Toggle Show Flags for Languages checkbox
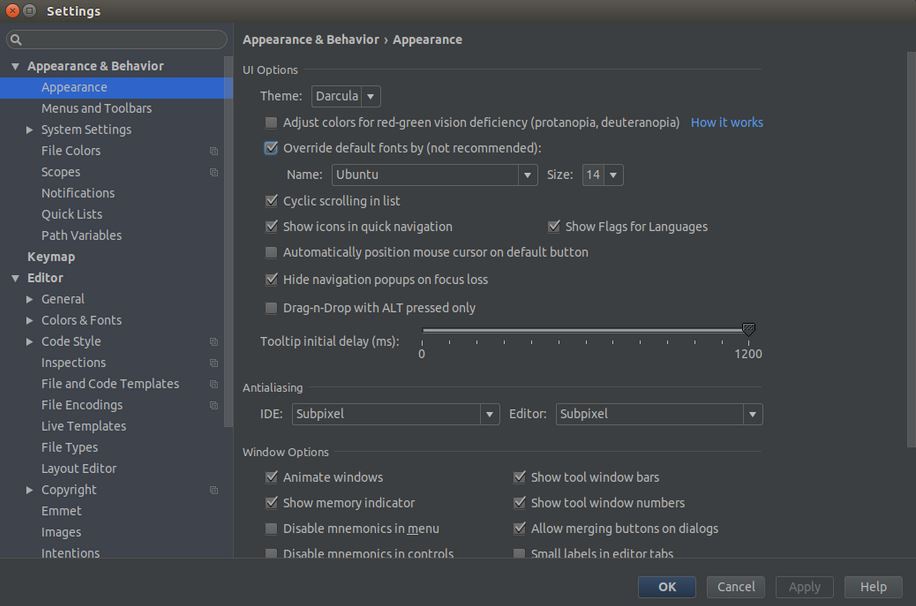Image resolution: width=916 pixels, height=606 pixels. point(553,227)
